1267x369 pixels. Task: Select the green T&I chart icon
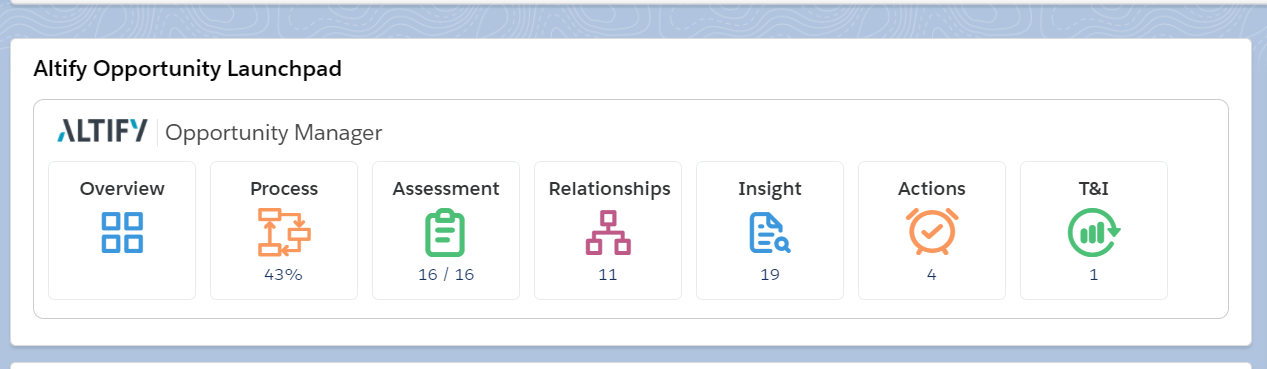(1094, 232)
